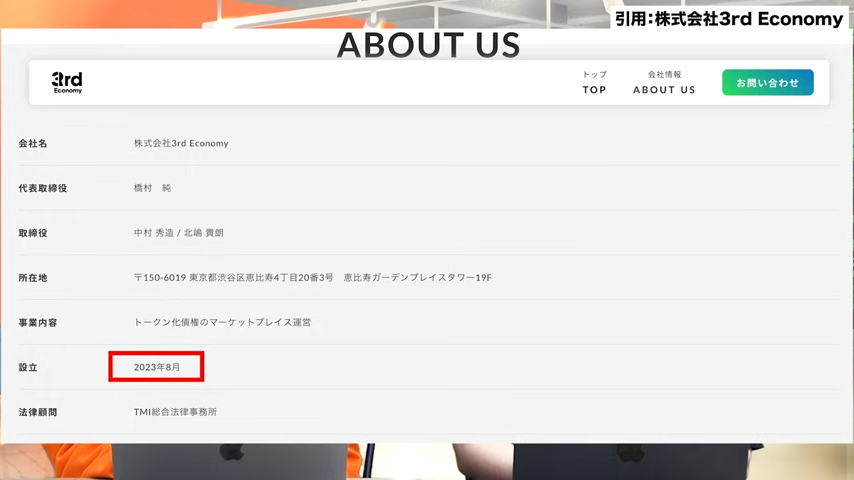
Task: Click the 取締役 row label
Action: pyautogui.click(x=33, y=233)
